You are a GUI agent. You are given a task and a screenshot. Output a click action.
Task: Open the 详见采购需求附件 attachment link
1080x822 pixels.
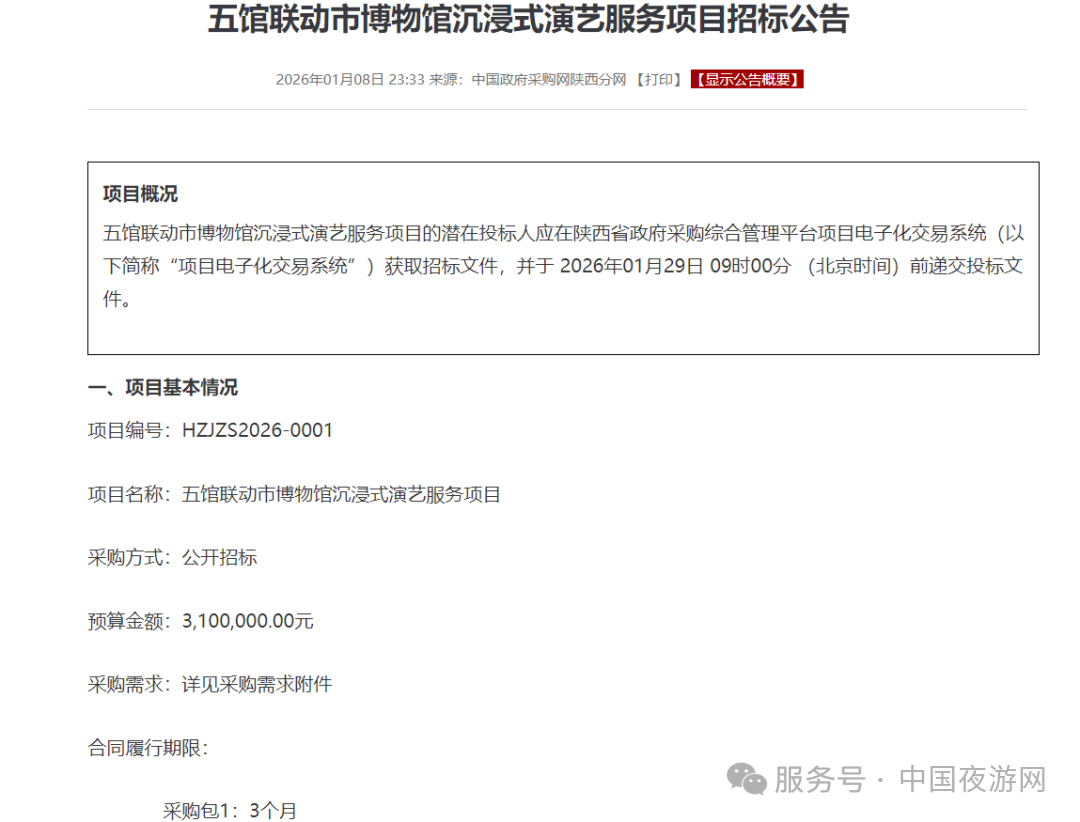(x=258, y=684)
